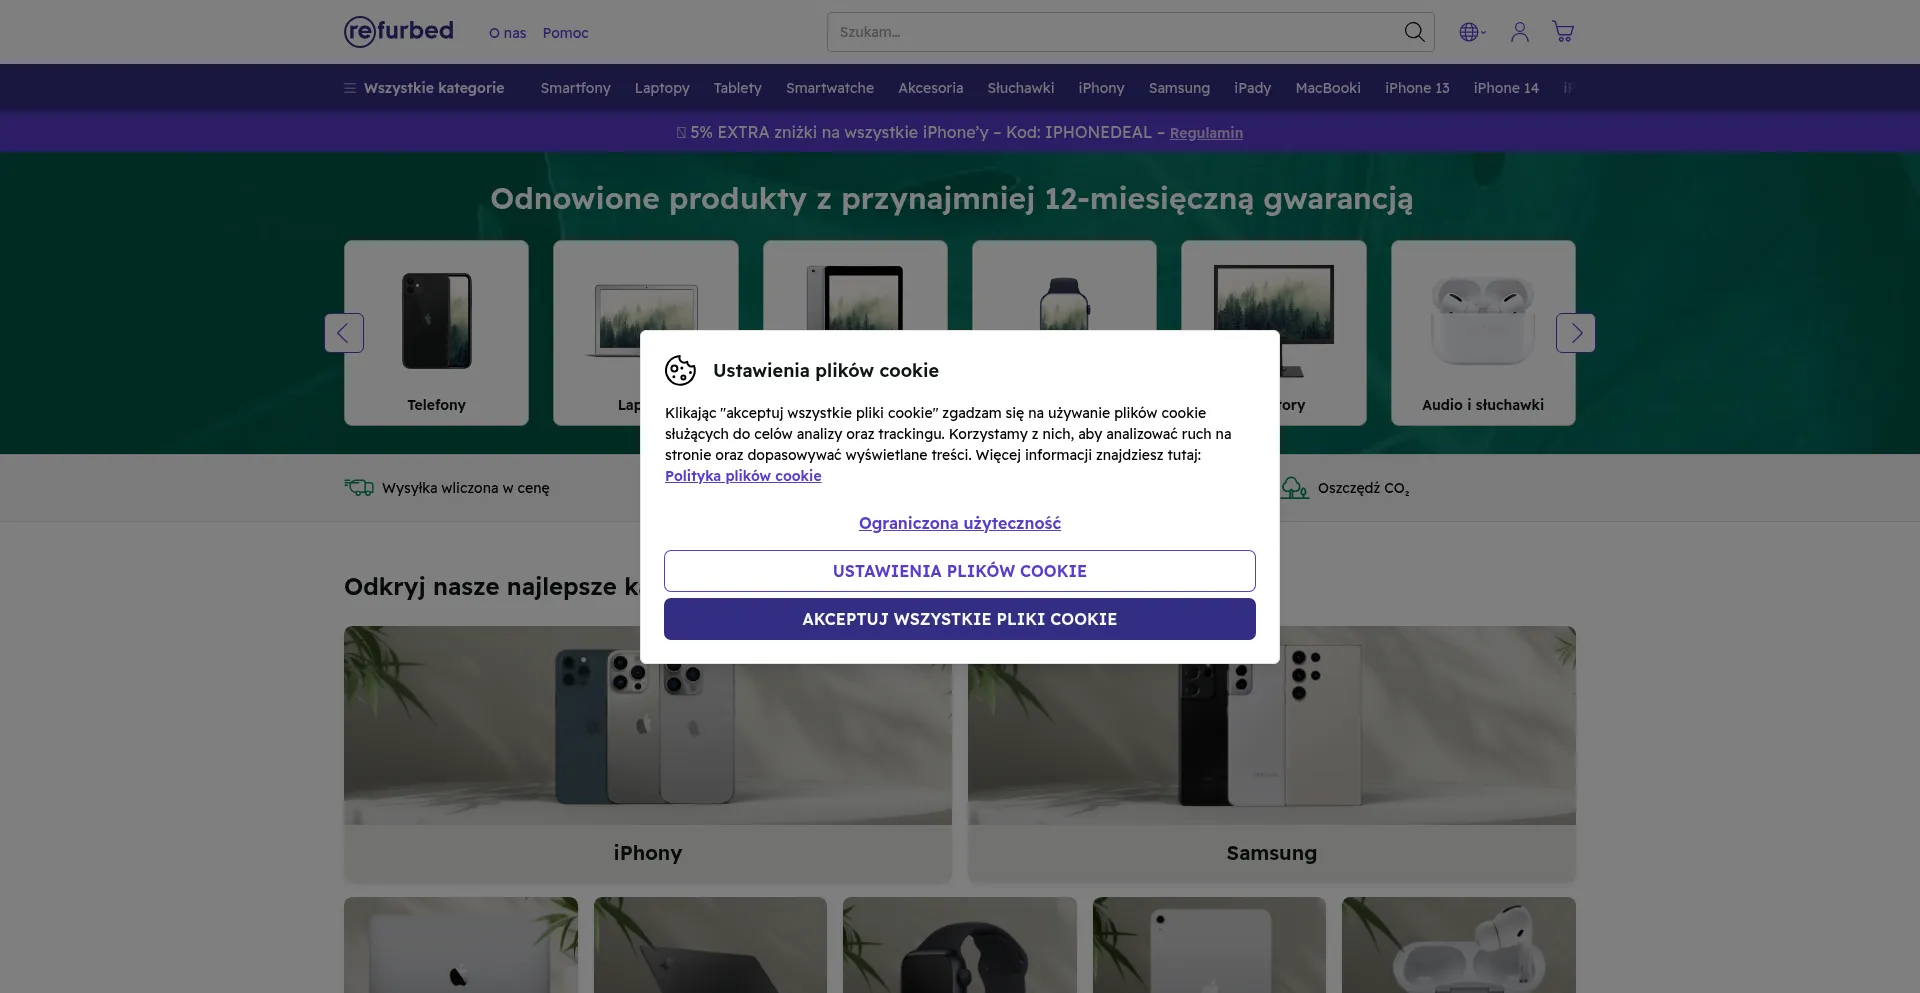The height and width of the screenshot is (993, 1920).
Task: Click Ustawienia plików cookie button
Action: click(960, 571)
